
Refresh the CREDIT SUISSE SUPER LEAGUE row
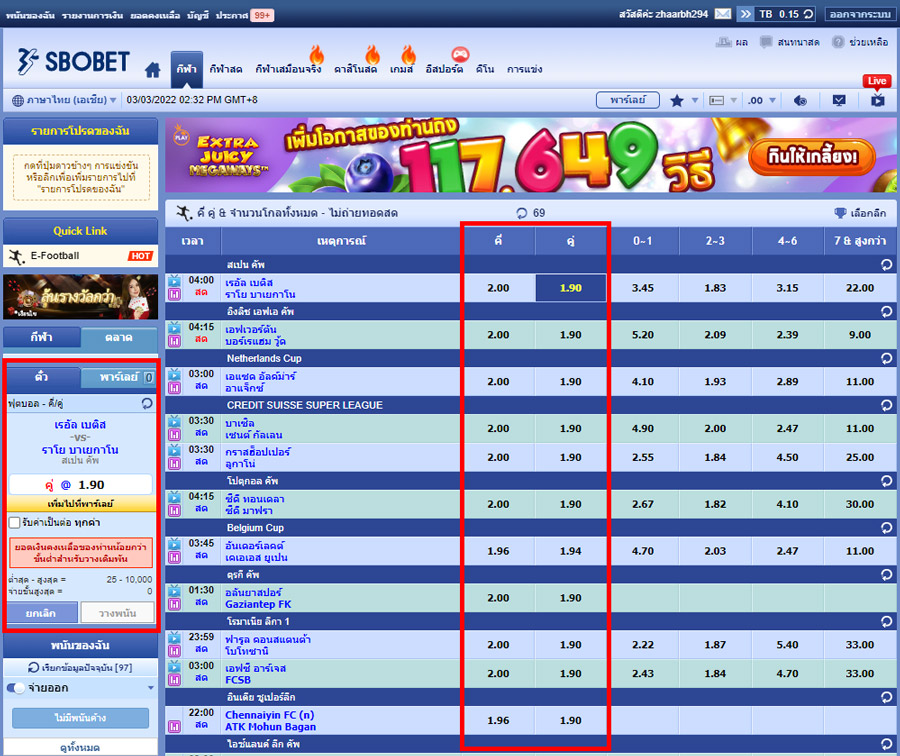point(886,405)
